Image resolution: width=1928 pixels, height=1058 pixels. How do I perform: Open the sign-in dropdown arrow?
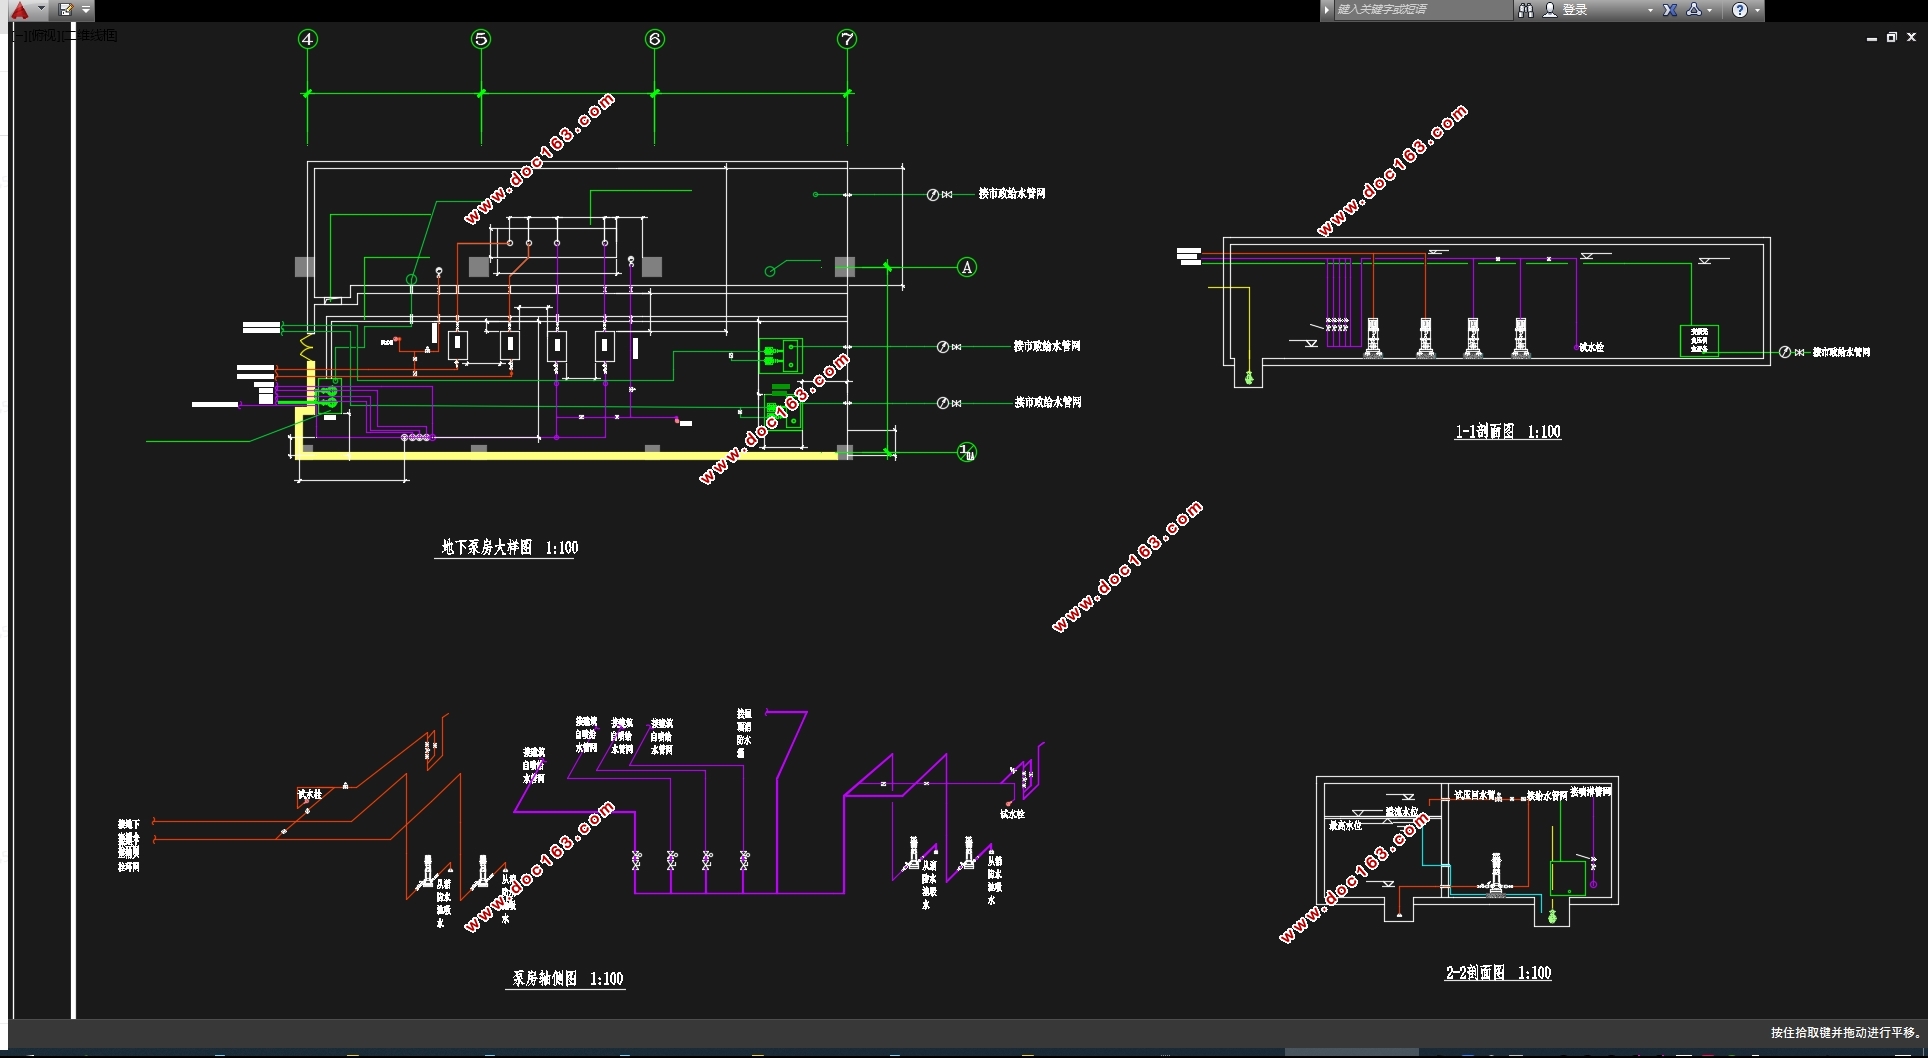pos(1650,10)
